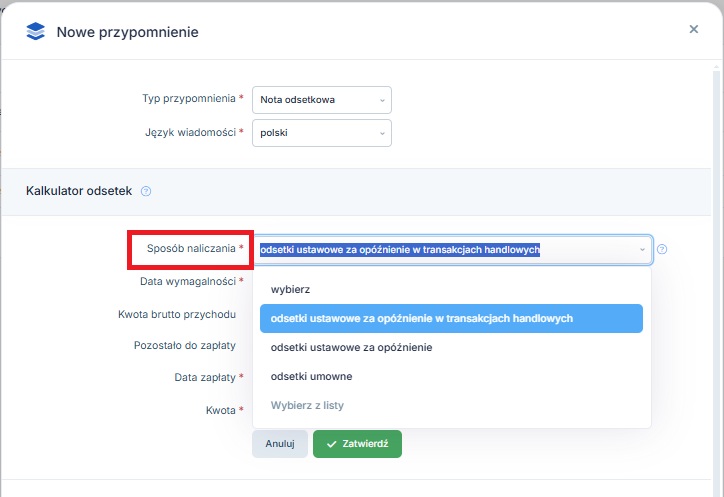Click the Anuluj button

[280, 444]
